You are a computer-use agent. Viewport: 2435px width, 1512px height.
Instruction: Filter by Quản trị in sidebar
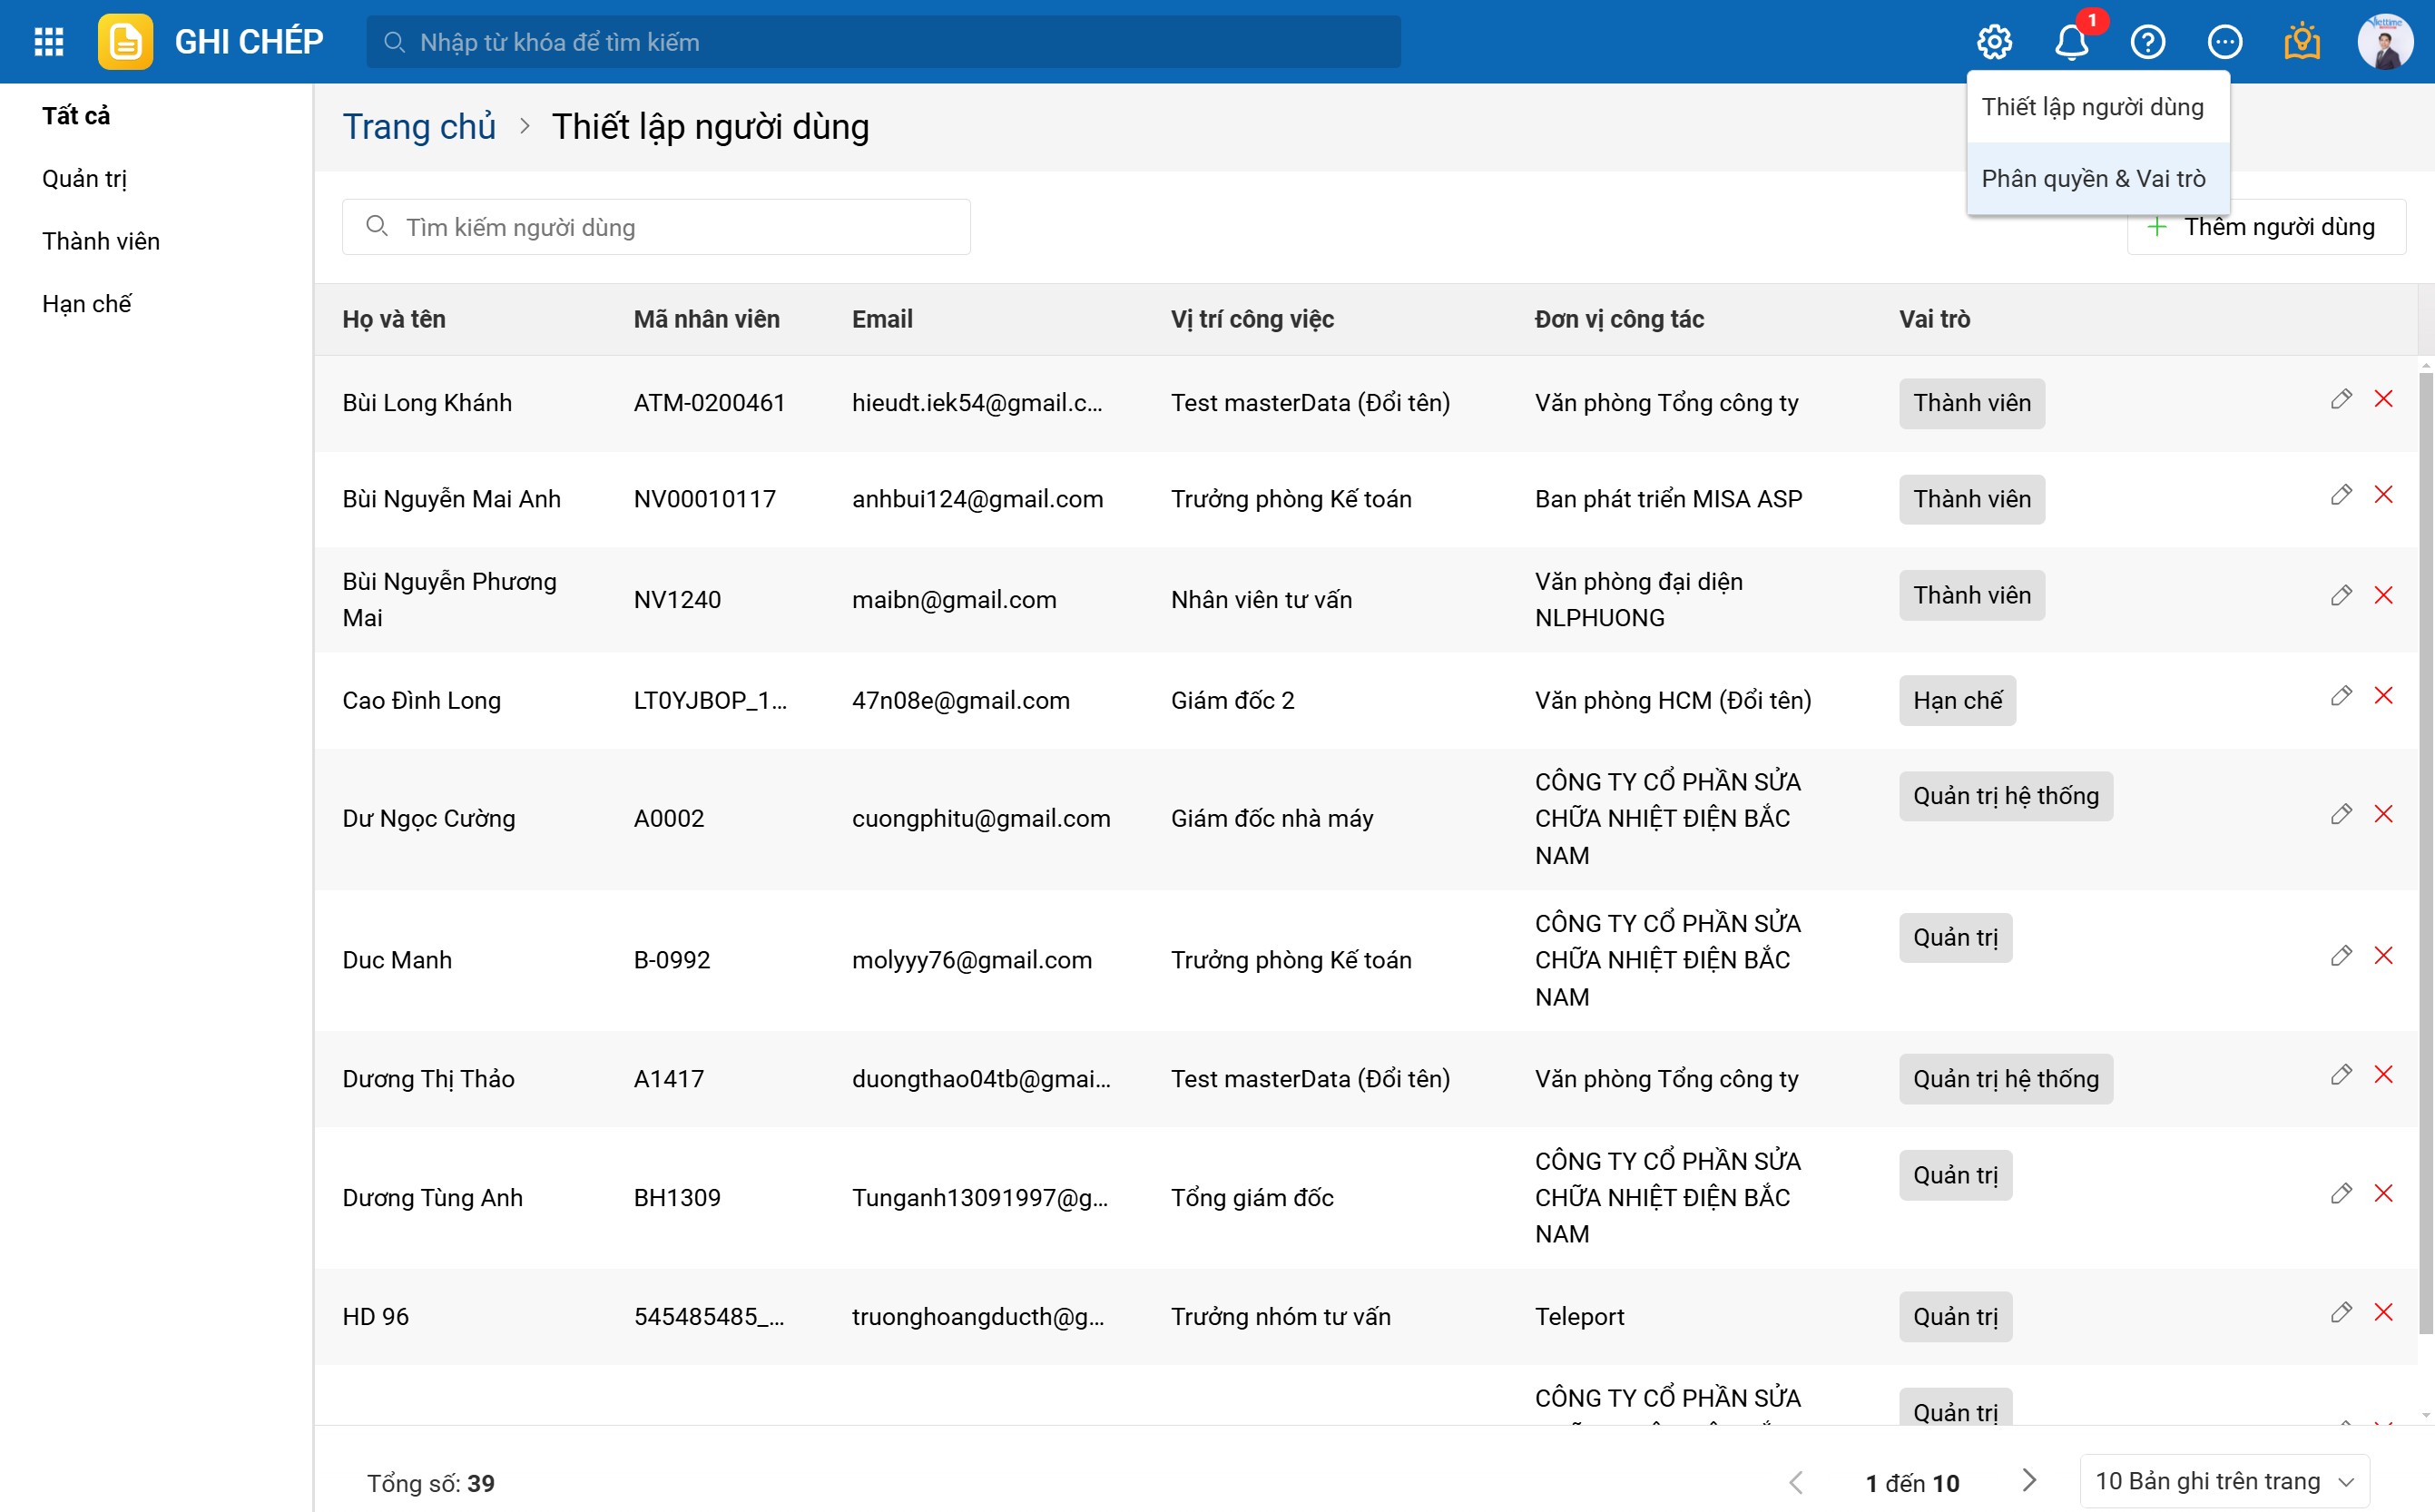point(84,179)
